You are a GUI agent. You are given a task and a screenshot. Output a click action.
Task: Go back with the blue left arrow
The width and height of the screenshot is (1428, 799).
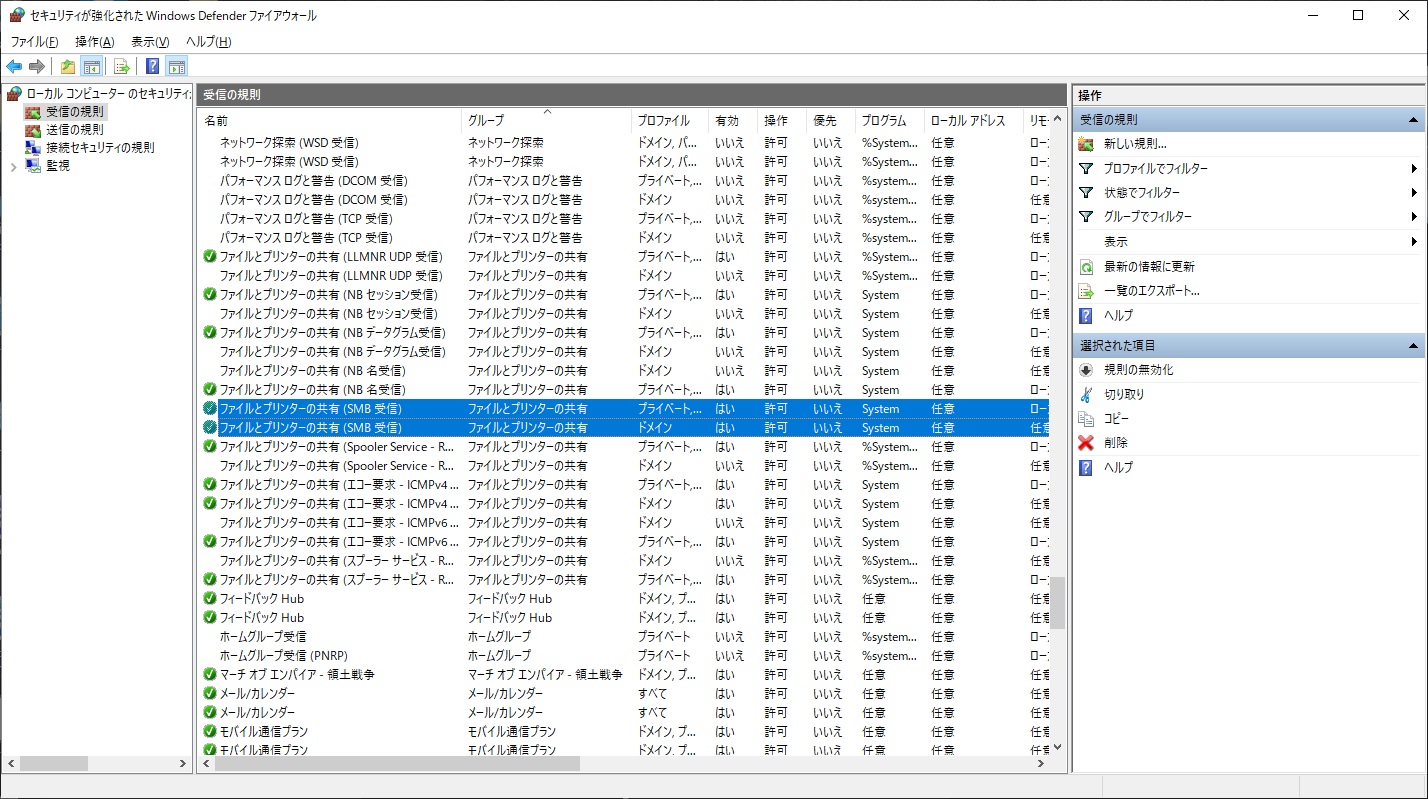[14, 67]
